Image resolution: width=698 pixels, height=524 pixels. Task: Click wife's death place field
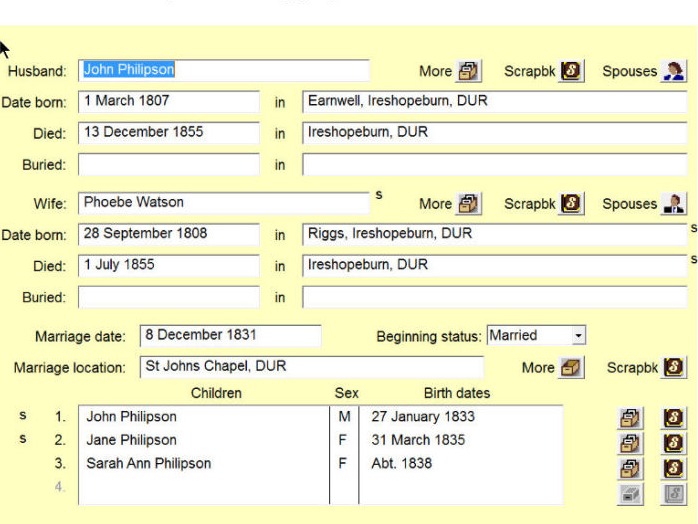pyautogui.click(x=495, y=265)
